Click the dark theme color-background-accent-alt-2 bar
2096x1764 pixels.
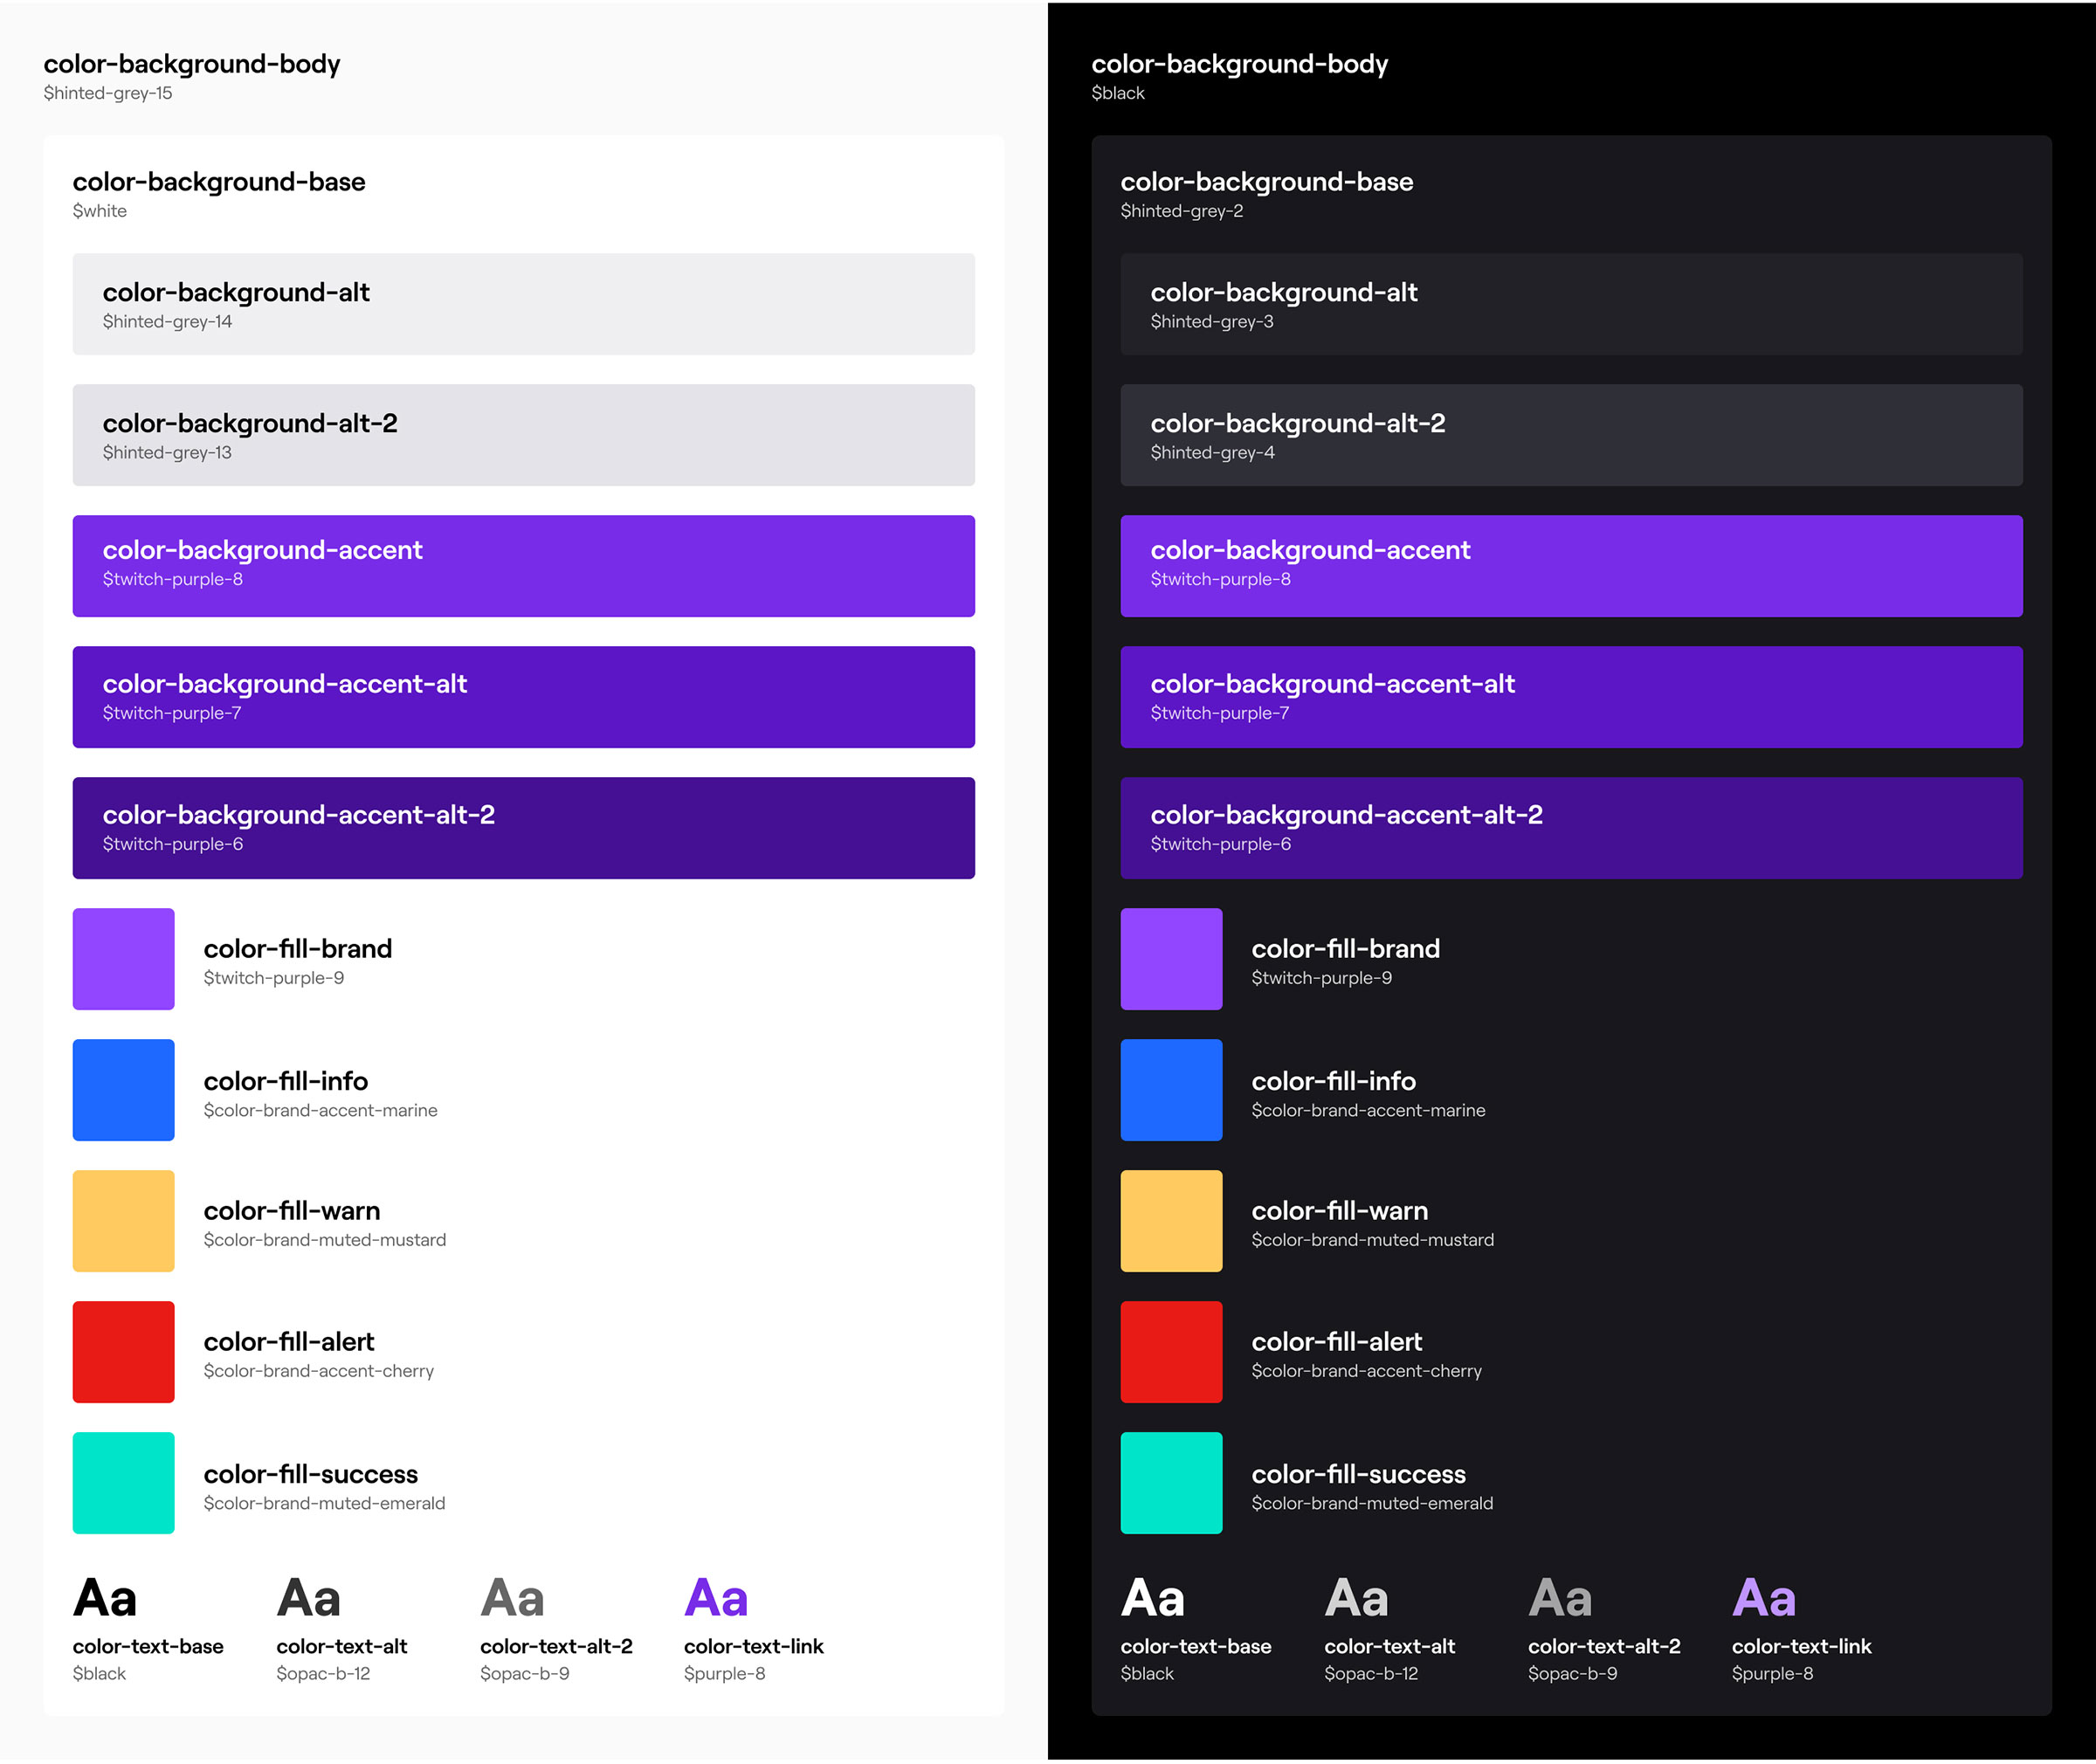coord(1571,827)
